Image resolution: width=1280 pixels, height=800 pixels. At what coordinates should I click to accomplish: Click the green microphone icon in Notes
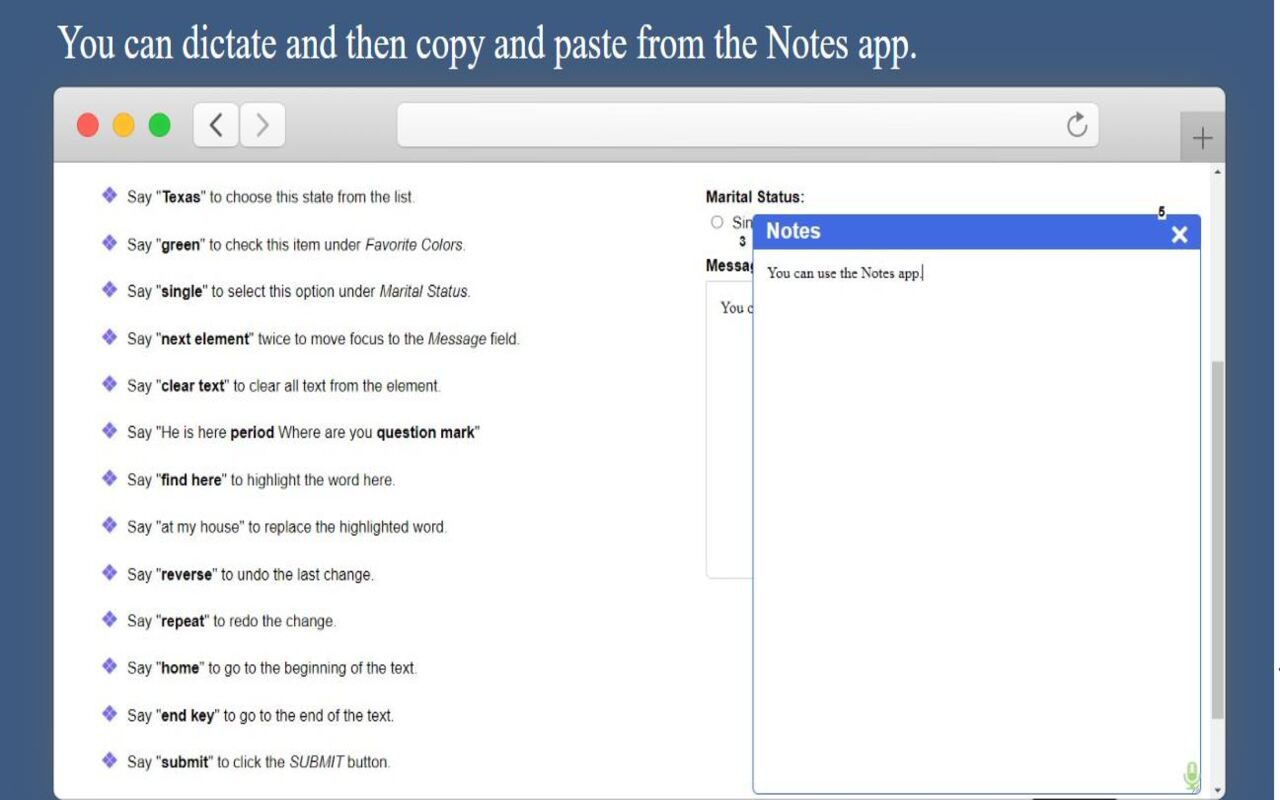(x=1190, y=775)
